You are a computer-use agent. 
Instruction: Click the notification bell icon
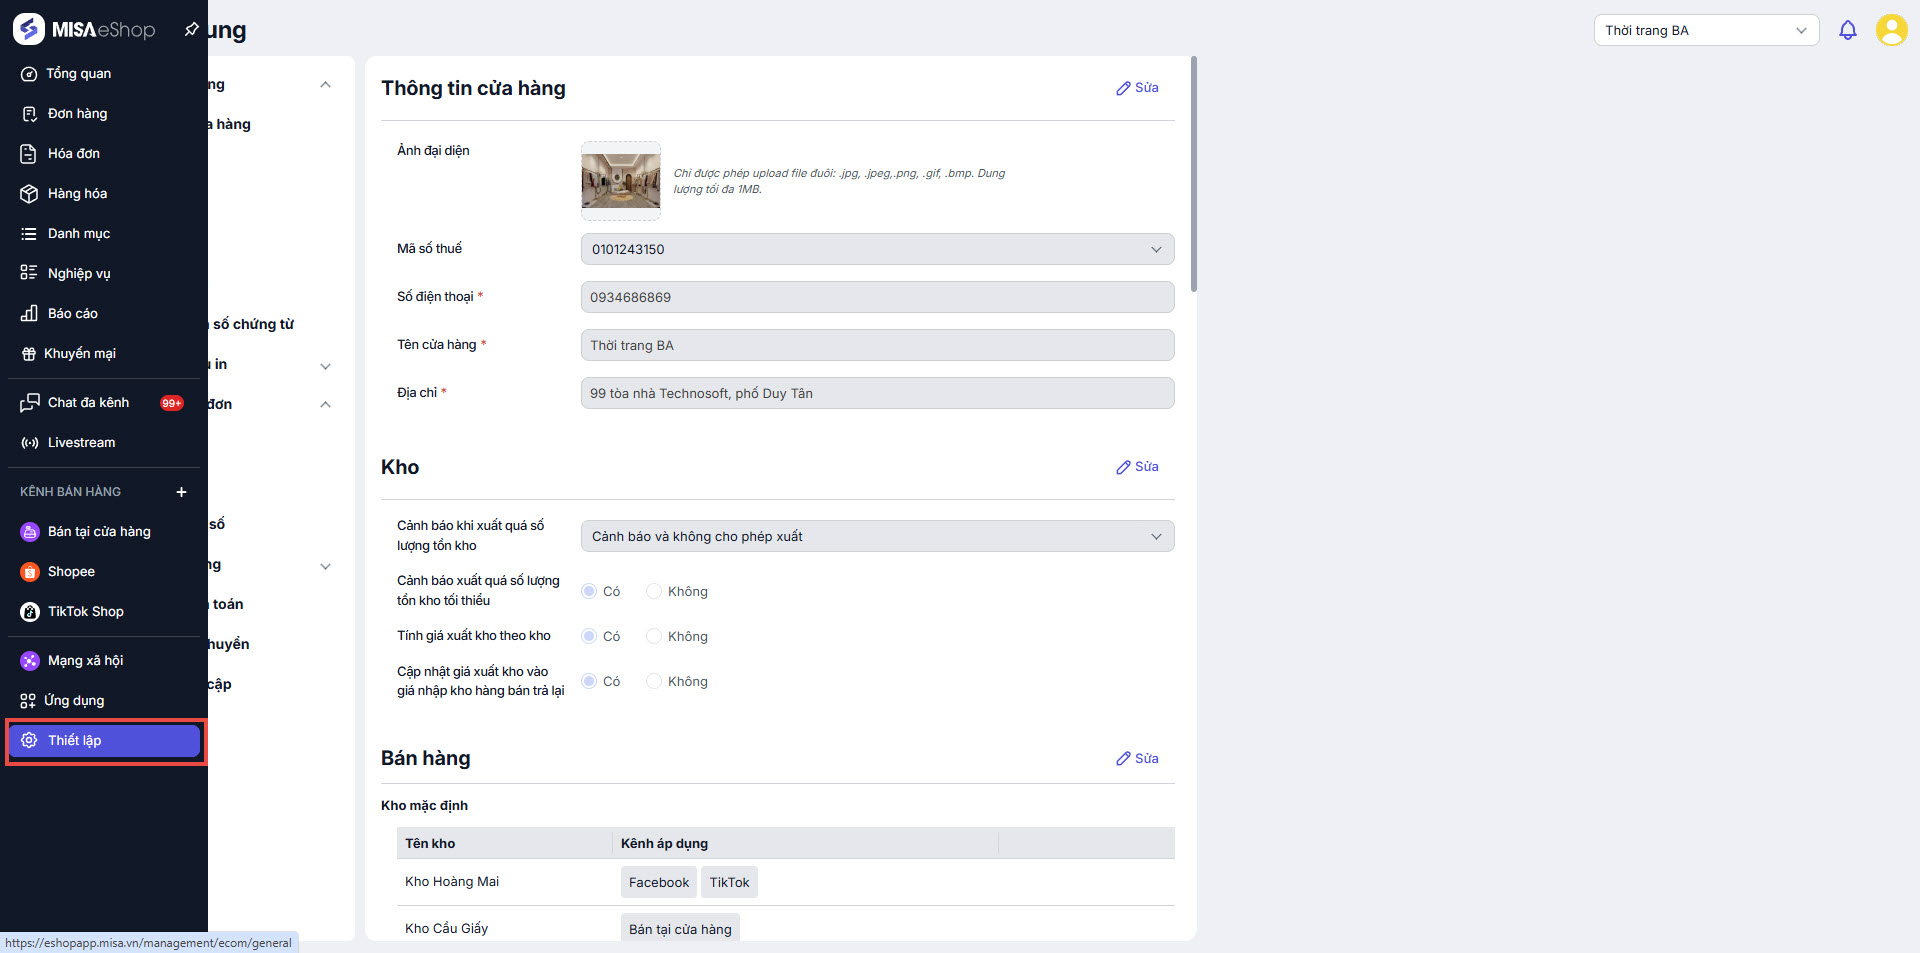(x=1847, y=30)
